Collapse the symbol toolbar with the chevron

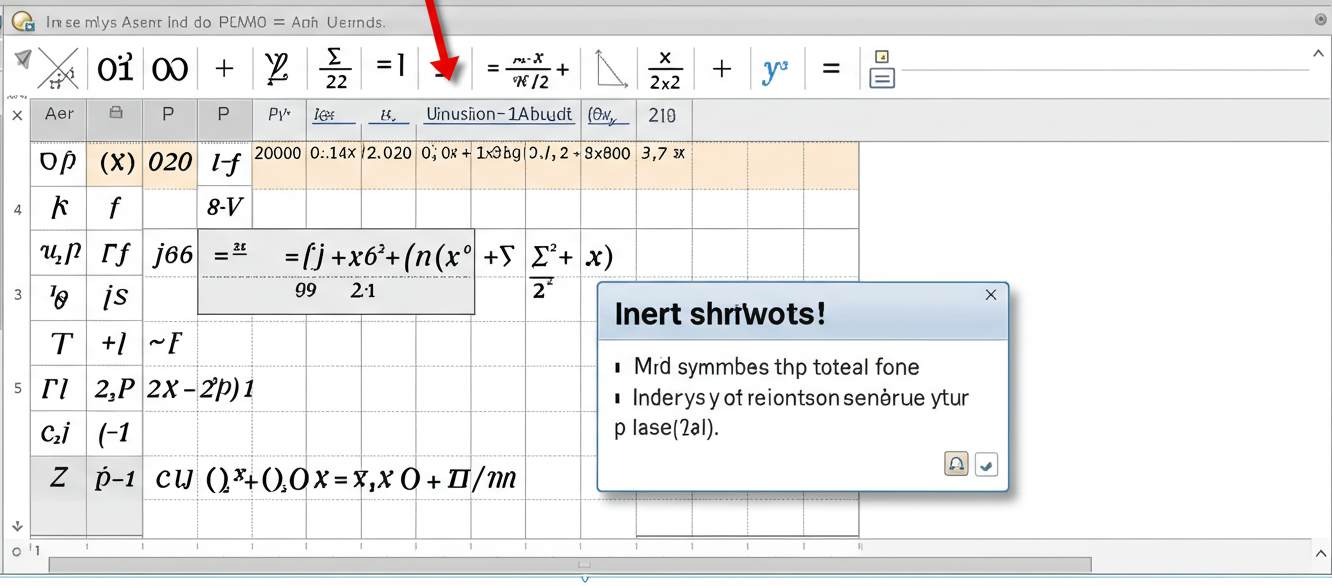(1319, 54)
